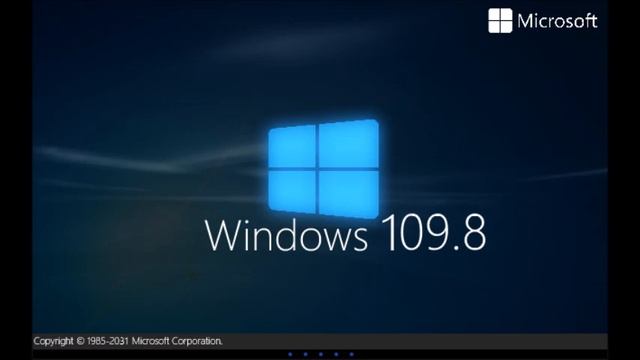Click the Microsoft four-square logo icon
This screenshot has height=360, width=640.
(x=500, y=21)
